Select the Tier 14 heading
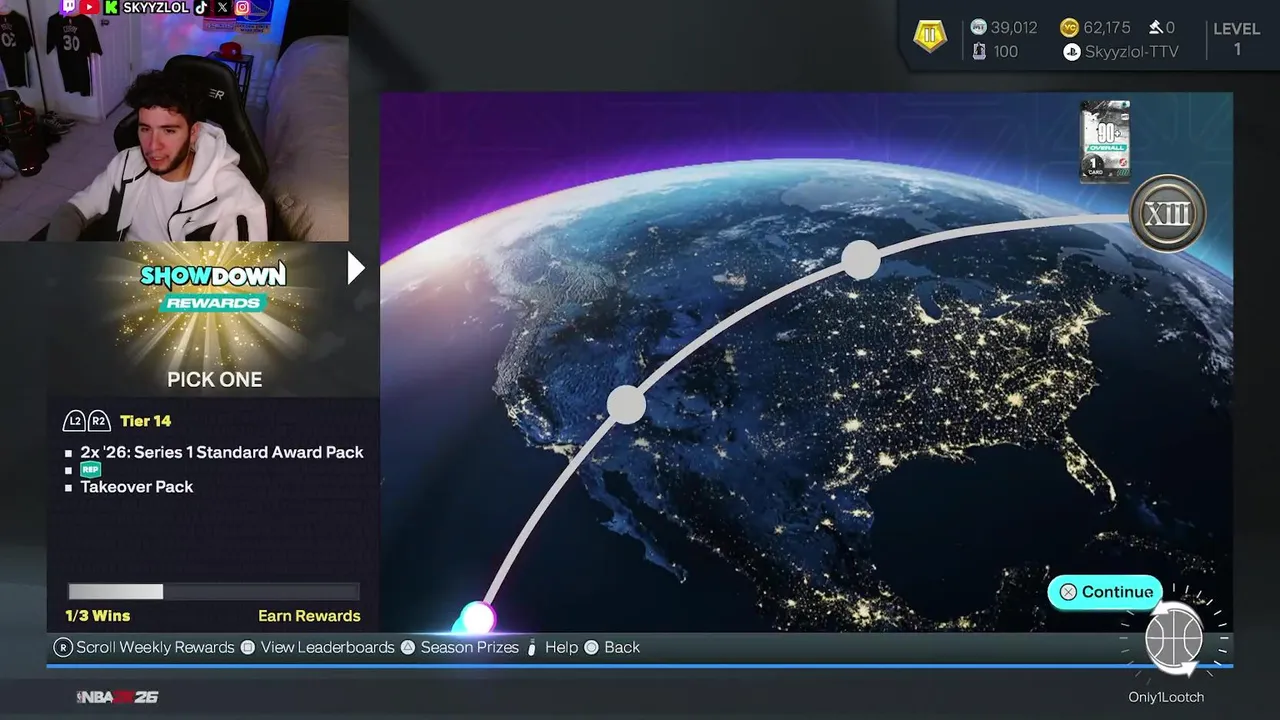The image size is (1280, 720). point(145,421)
